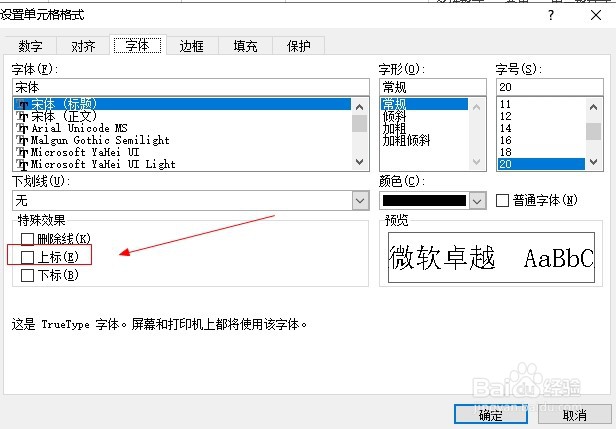
Task: Click the 微软卓越 AaBbCc preview box
Action: click(x=491, y=258)
